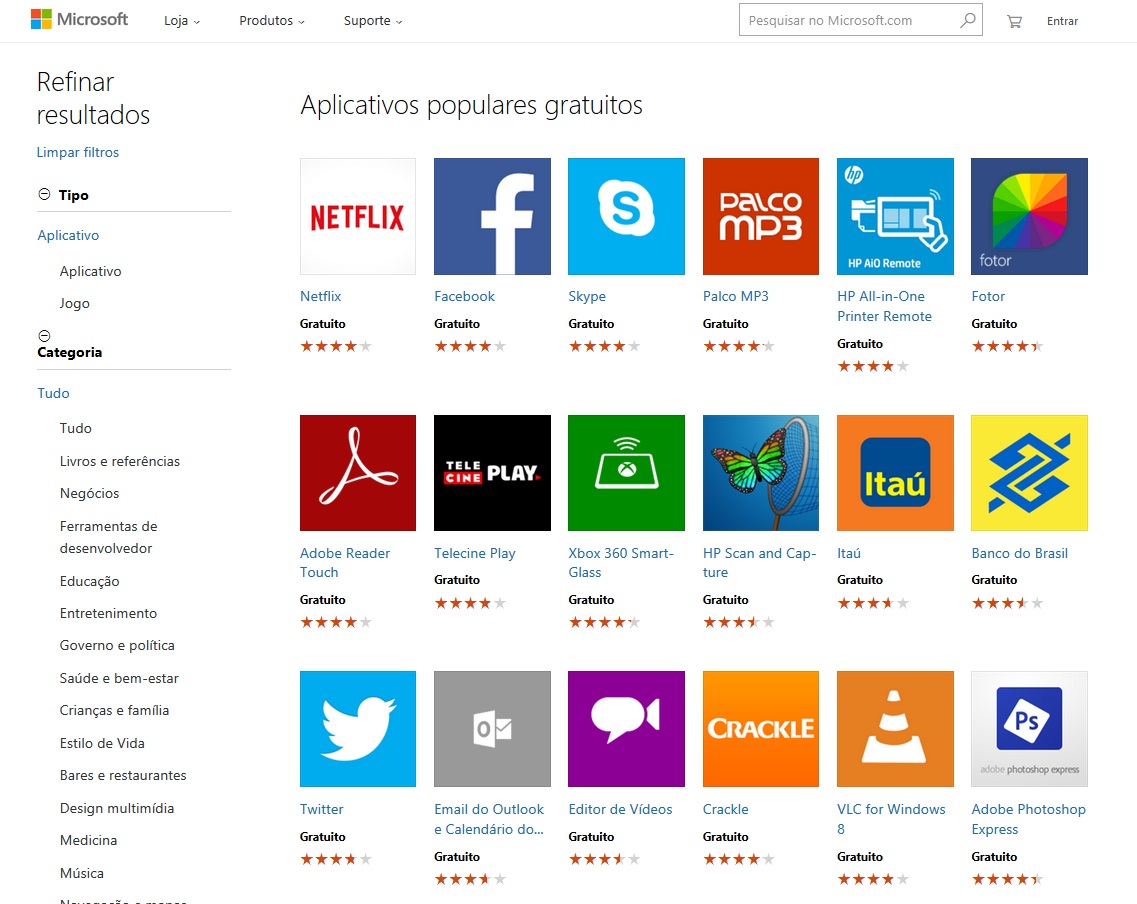Click the blue Tudo category heading link
This screenshot has height=904, width=1137.
(54, 393)
